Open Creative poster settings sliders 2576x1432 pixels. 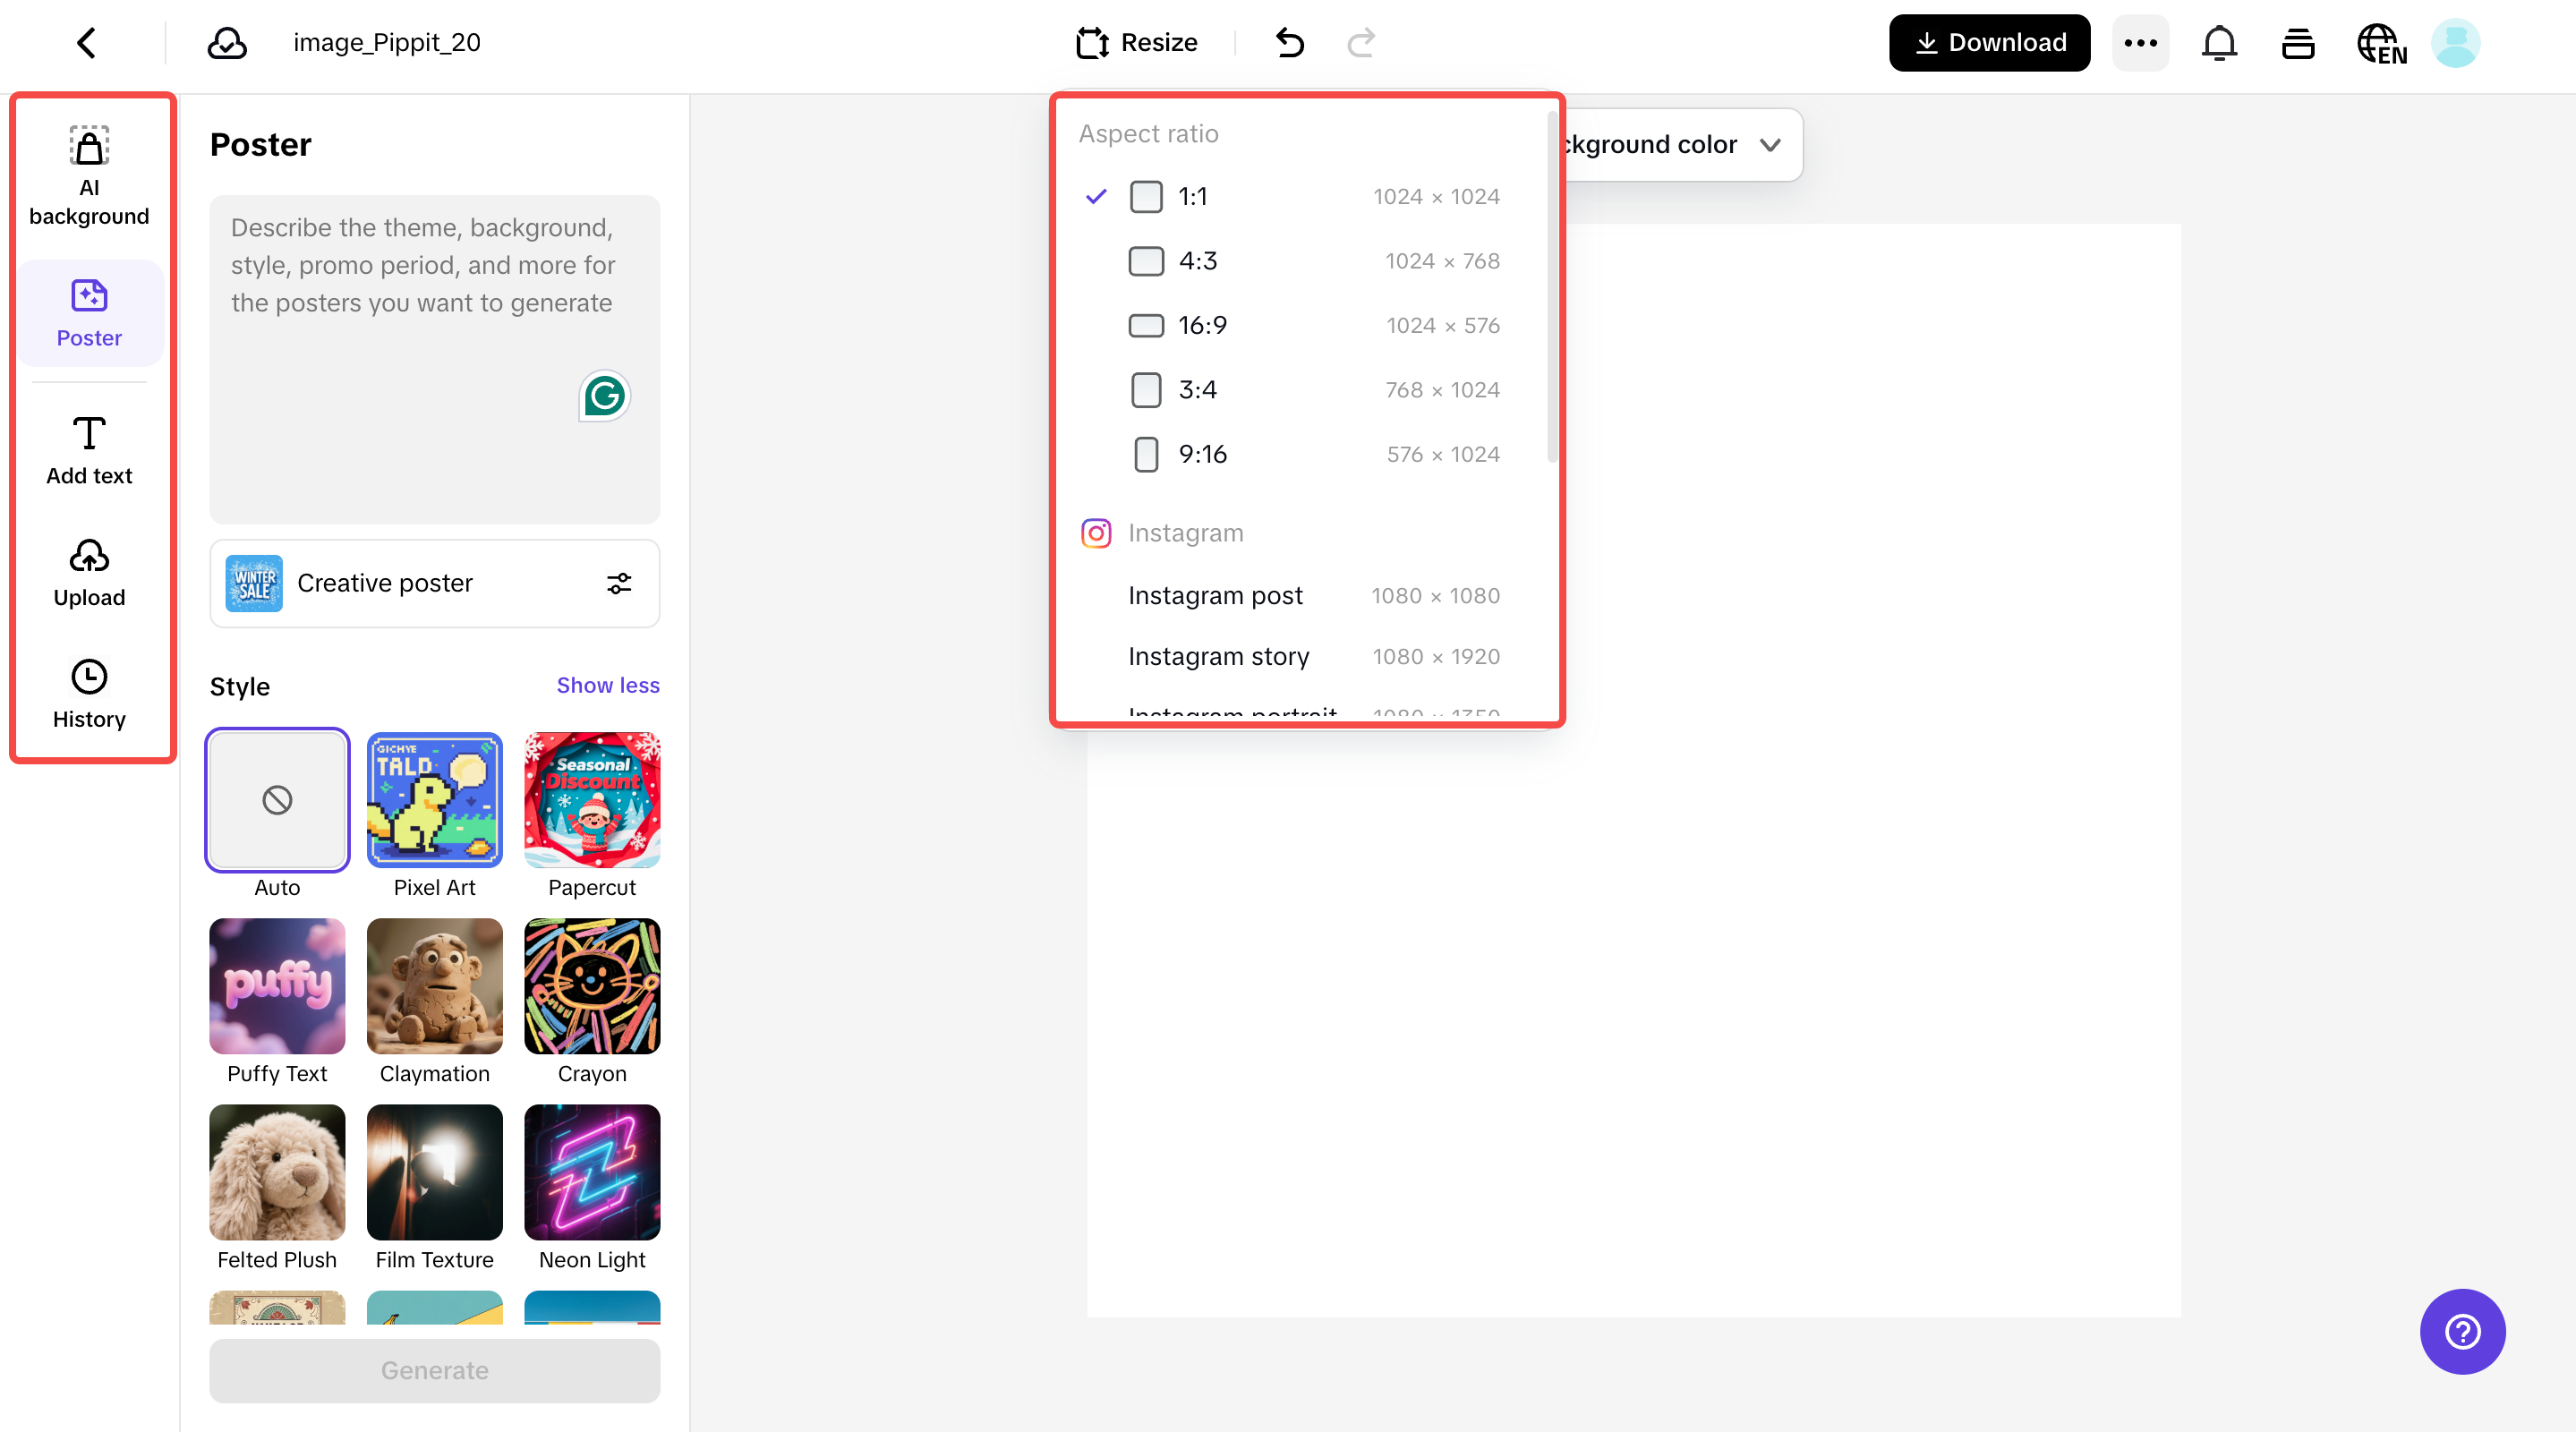(x=619, y=583)
